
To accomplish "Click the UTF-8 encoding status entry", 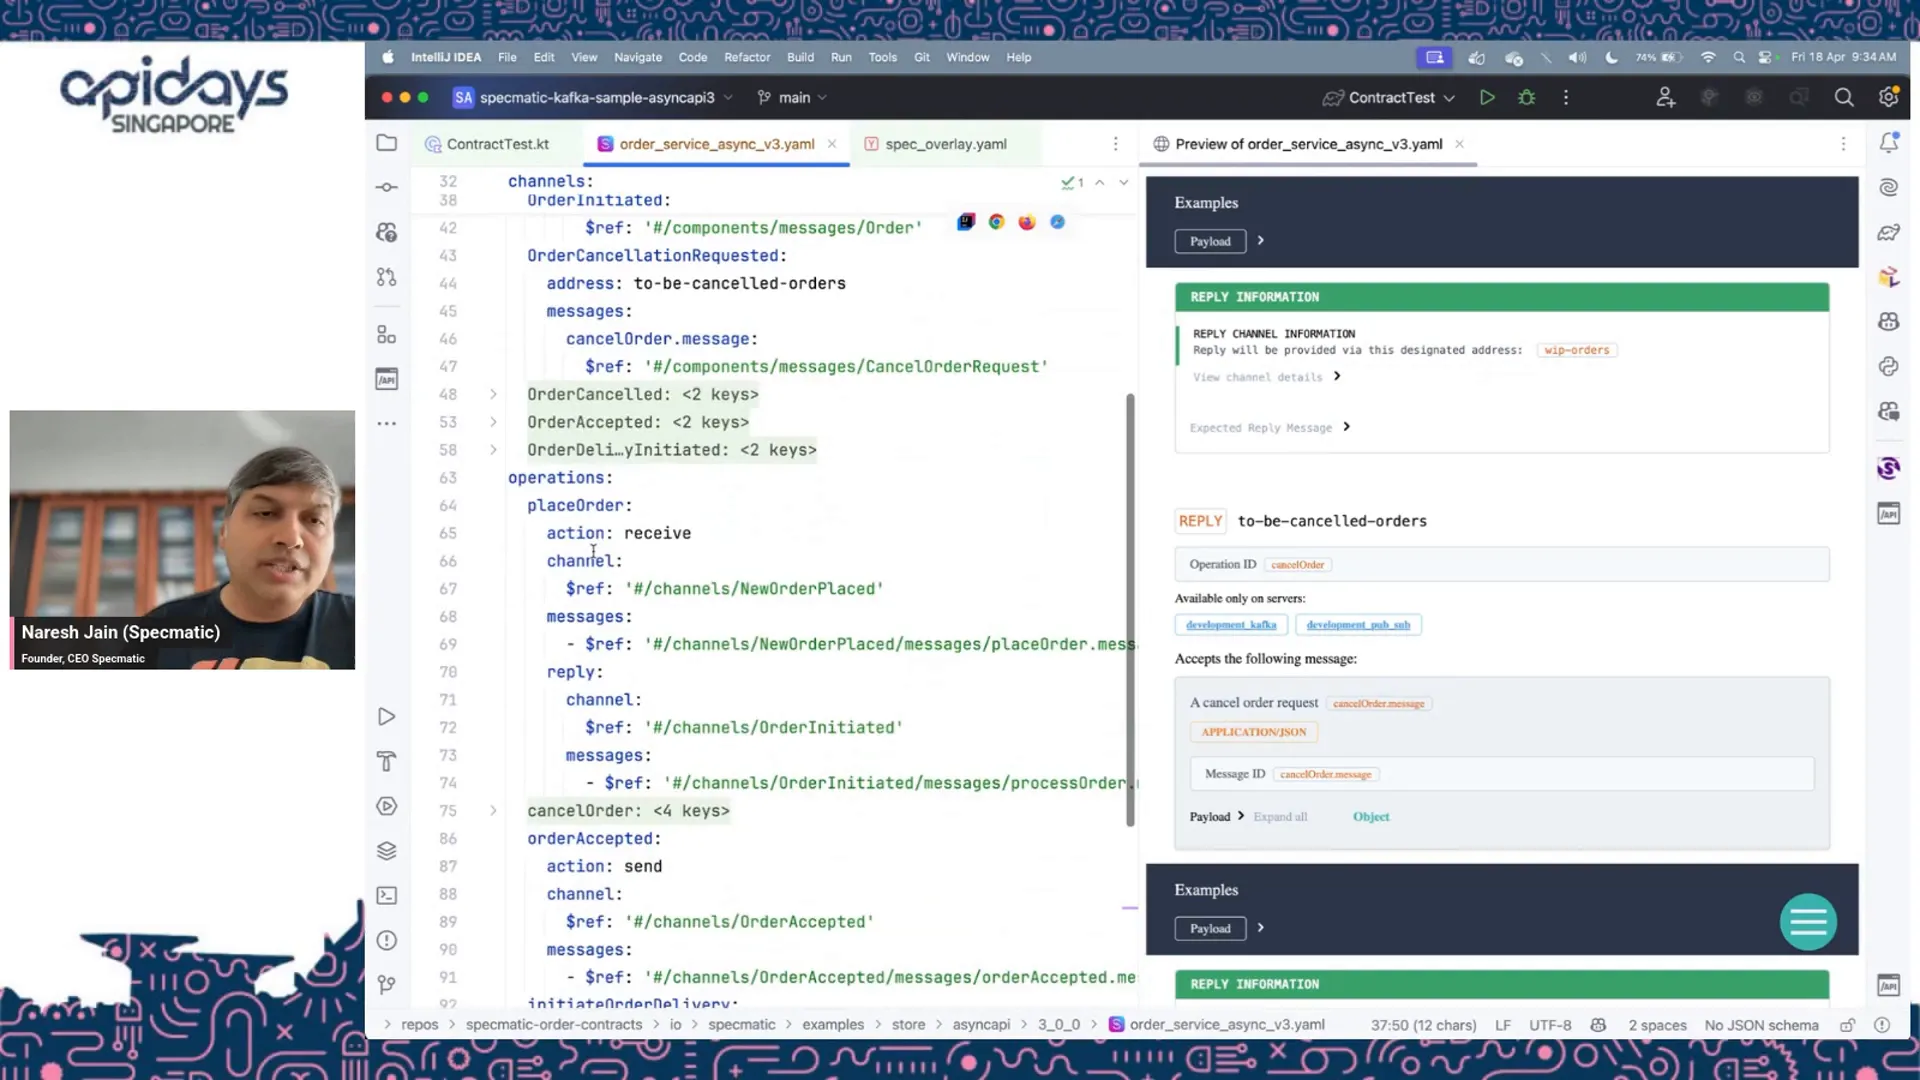I will point(1550,1025).
